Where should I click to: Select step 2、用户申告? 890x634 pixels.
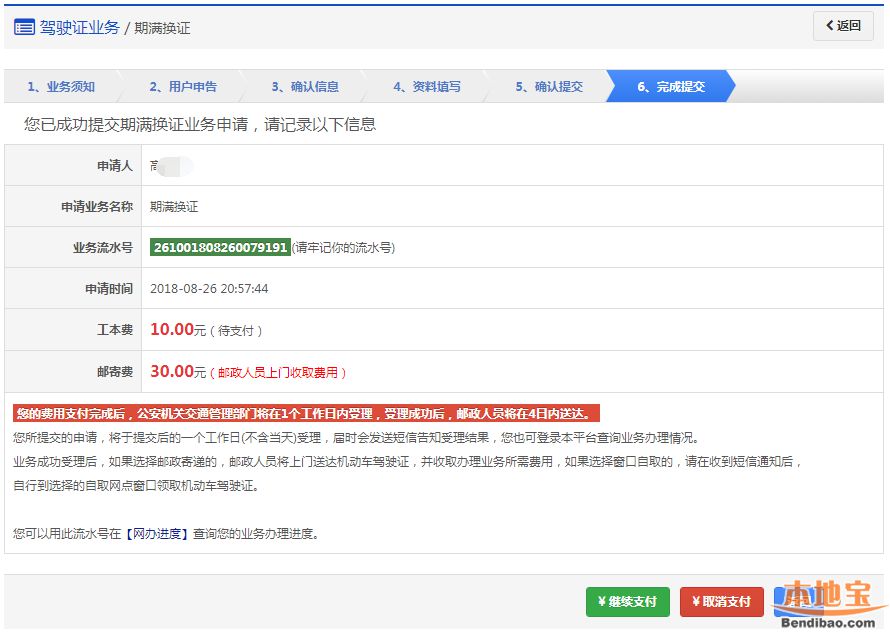183,87
